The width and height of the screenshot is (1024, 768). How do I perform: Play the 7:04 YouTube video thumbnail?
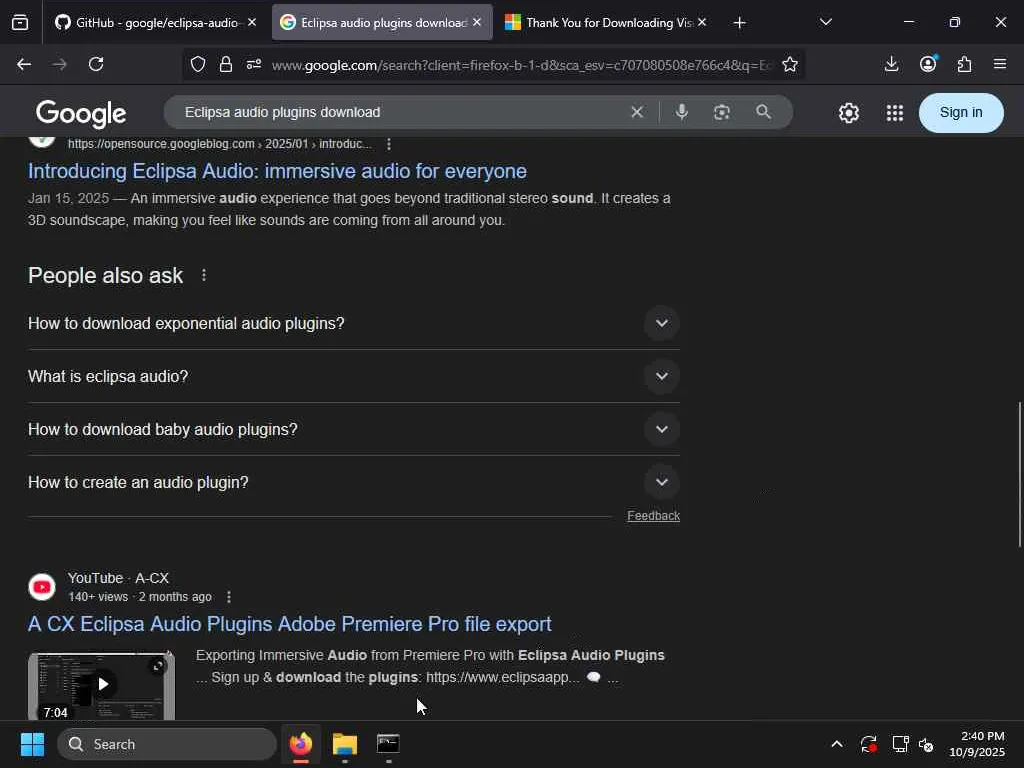pos(101,685)
